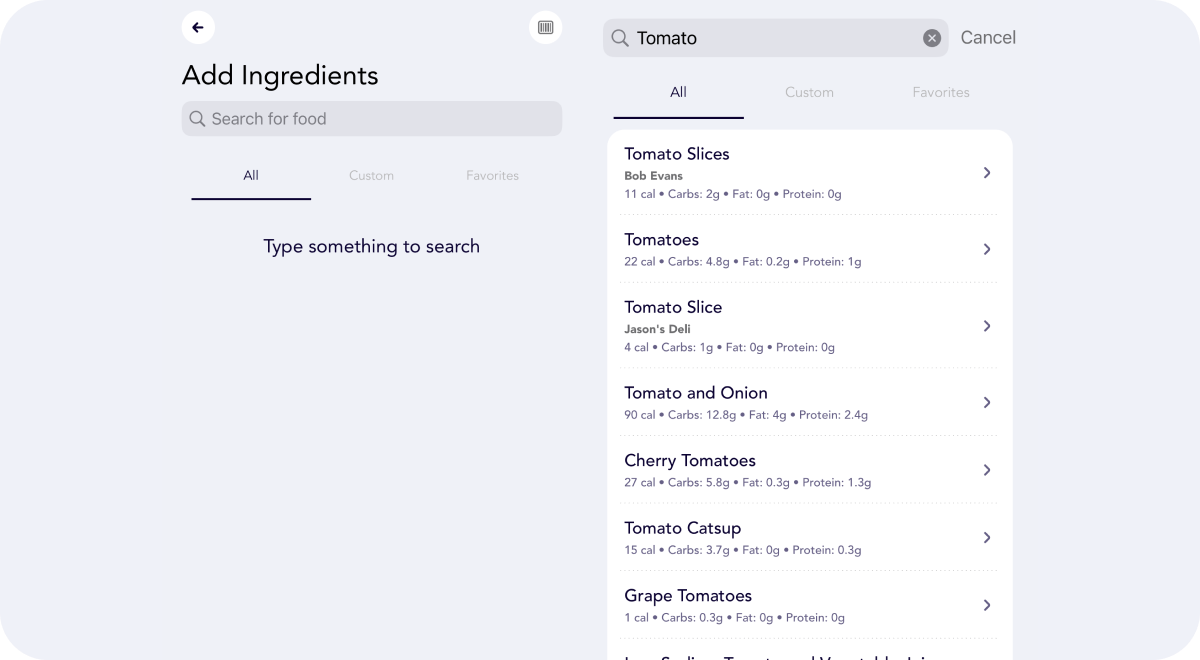This screenshot has width=1200, height=660.
Task: Click the Jason's Deli brand label
Action: point(658,329)
